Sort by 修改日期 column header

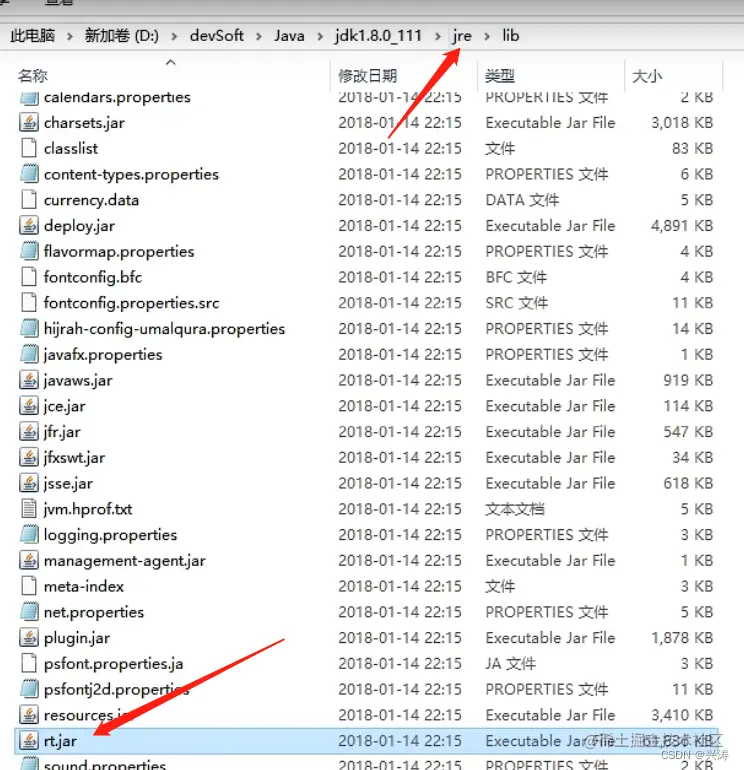[367, 76]
